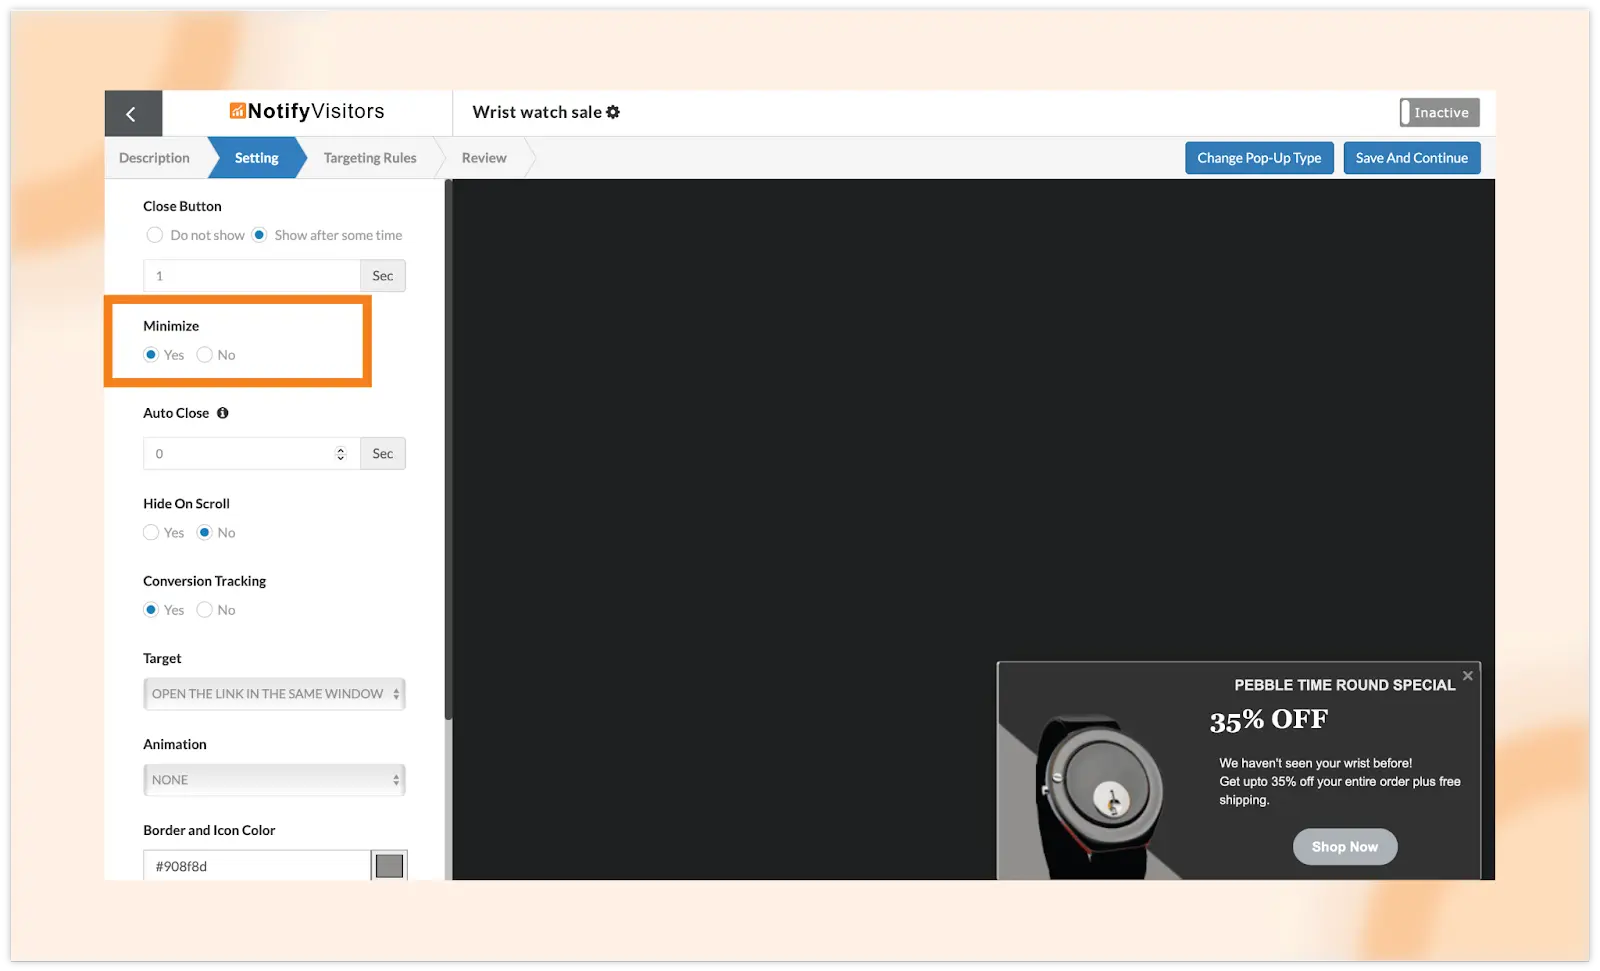Viewport: 1600px width, 971px height.
Task: Click the Auto Close info icon
Action: tap(223, 413)
